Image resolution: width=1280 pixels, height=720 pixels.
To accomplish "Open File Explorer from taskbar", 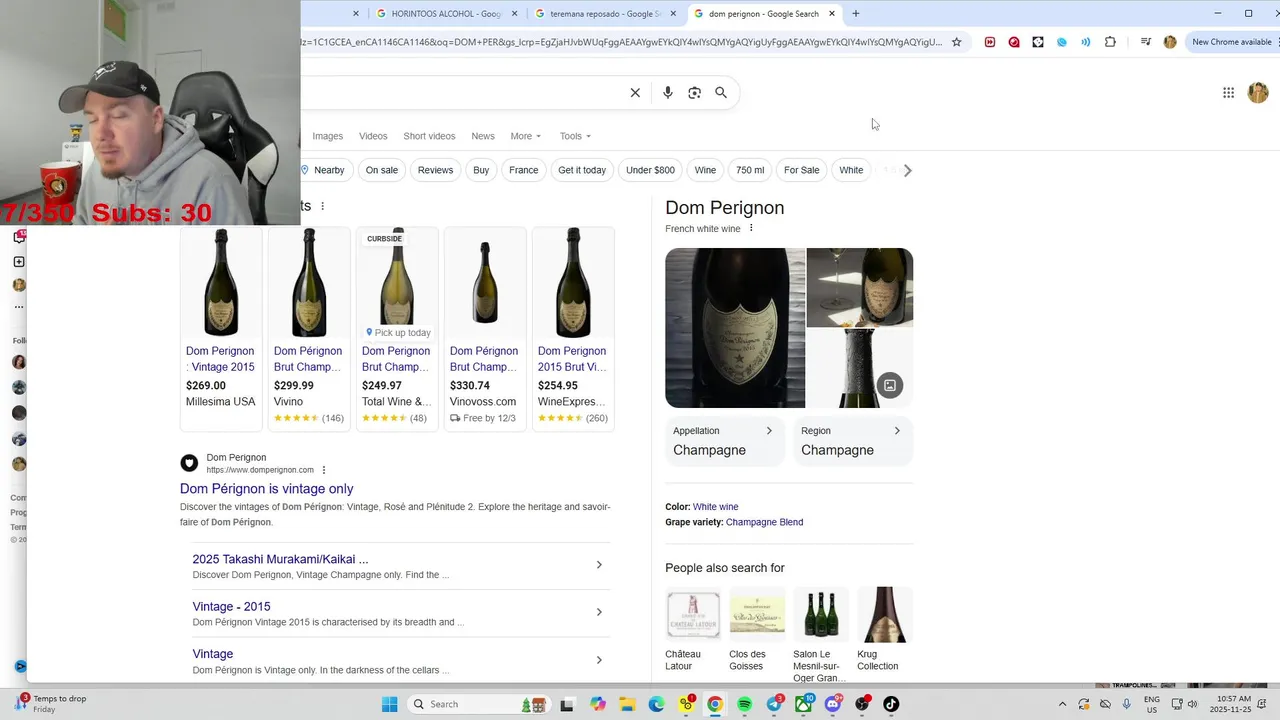I will [627, 704].
